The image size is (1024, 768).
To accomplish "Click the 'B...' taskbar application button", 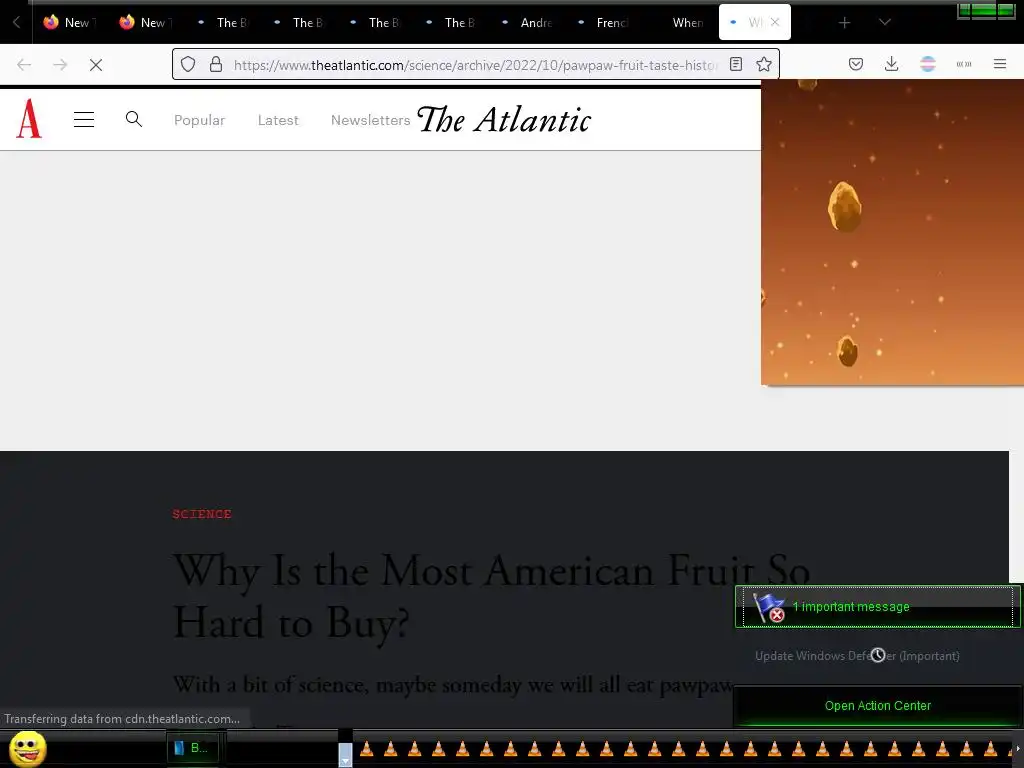I will pyautogui.click(x=193, y=748).
